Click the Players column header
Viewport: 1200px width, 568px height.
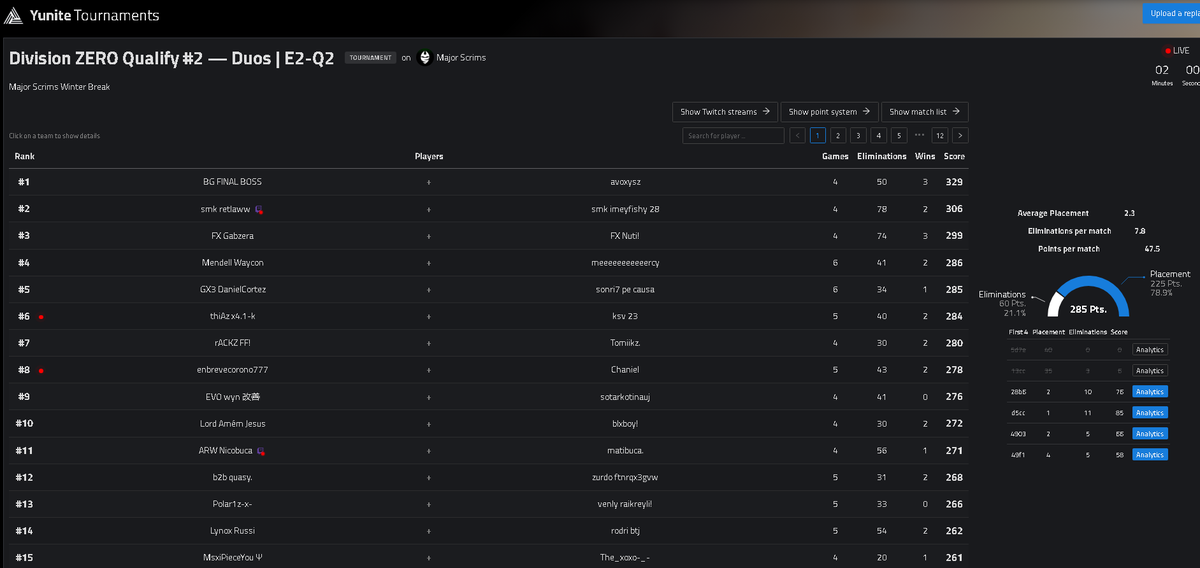click(x=429, y=156)
